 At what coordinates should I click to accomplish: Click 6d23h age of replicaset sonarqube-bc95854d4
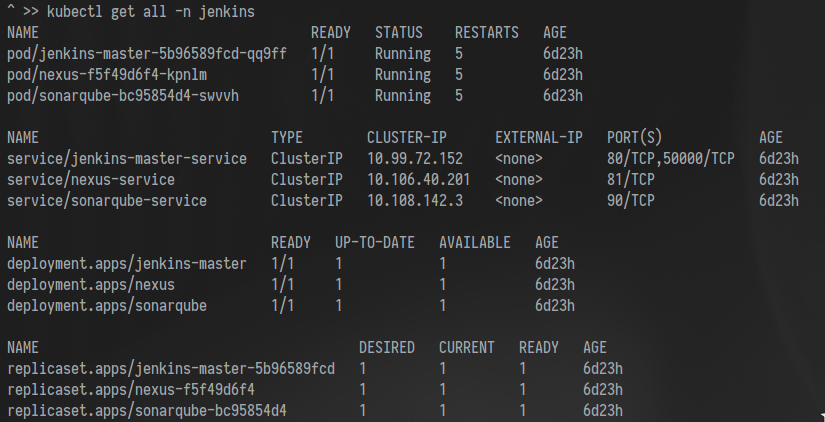[603, 411]
